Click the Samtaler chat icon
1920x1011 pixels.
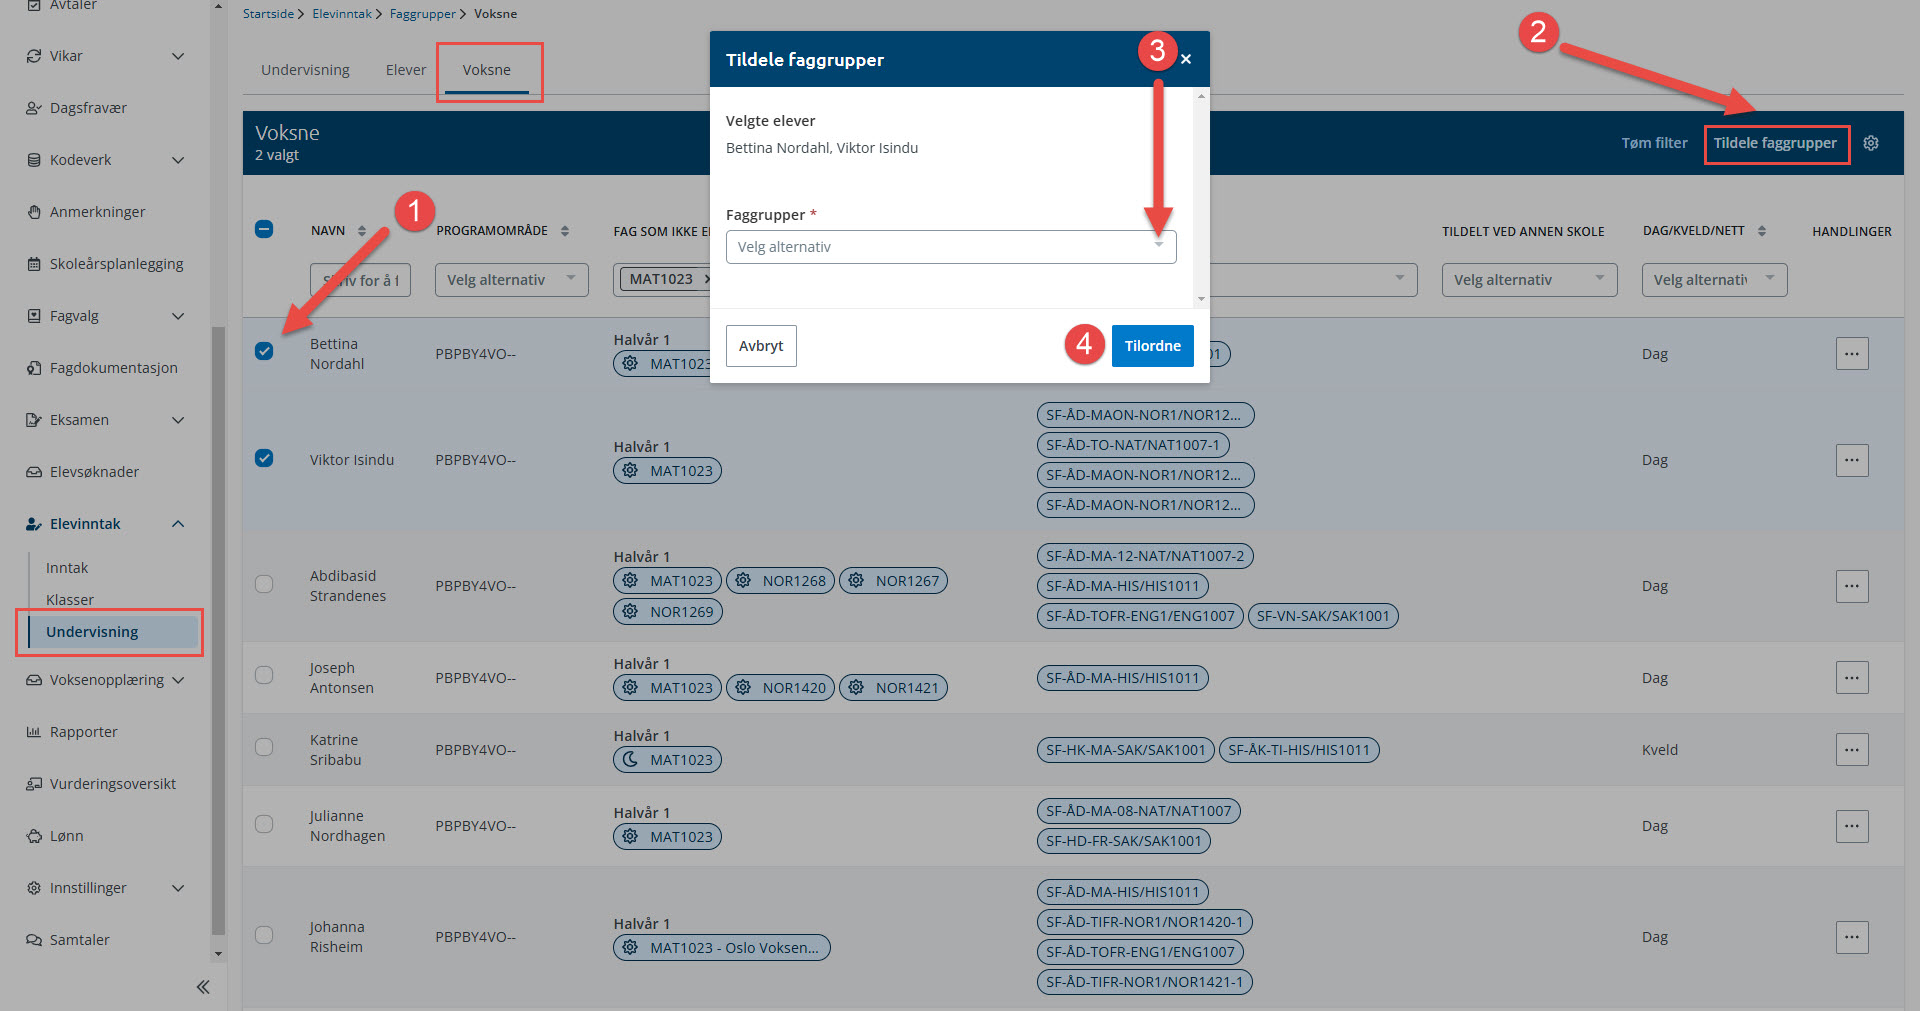(x=34, y=940)
